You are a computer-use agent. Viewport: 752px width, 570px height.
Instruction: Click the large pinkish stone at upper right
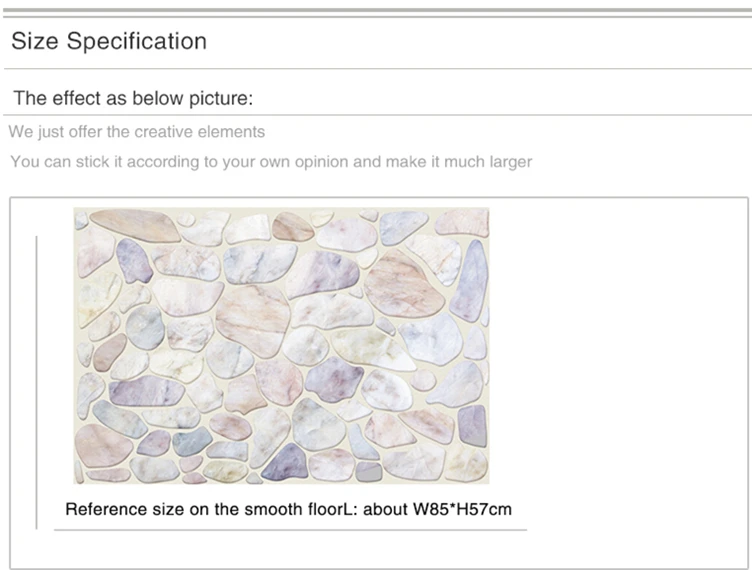[x=403, y=286]
